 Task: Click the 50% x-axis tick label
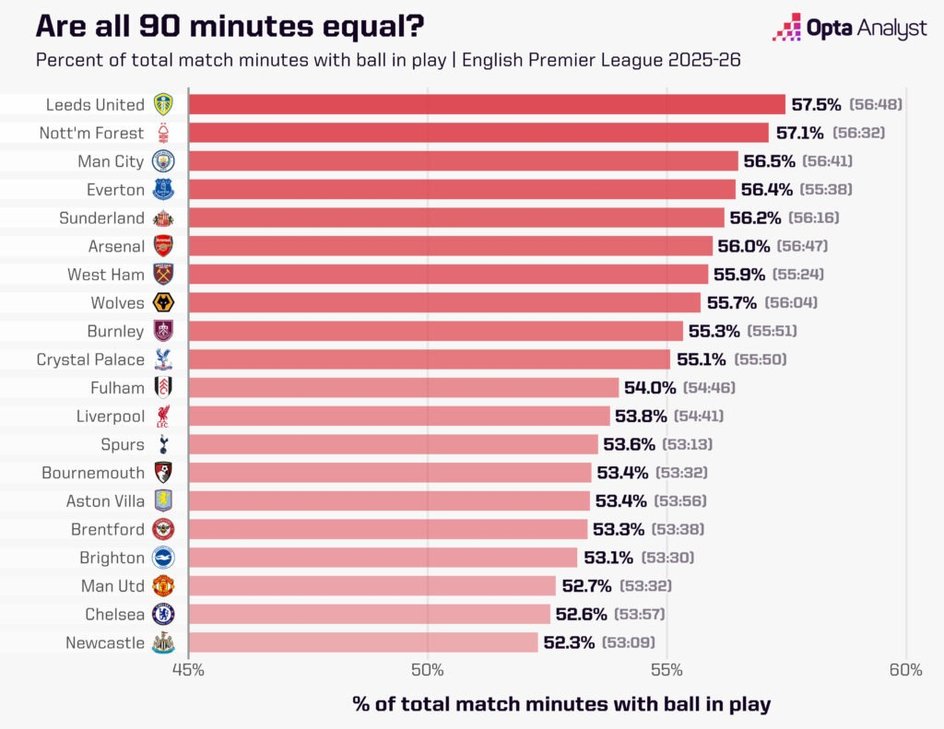point(427,670)
